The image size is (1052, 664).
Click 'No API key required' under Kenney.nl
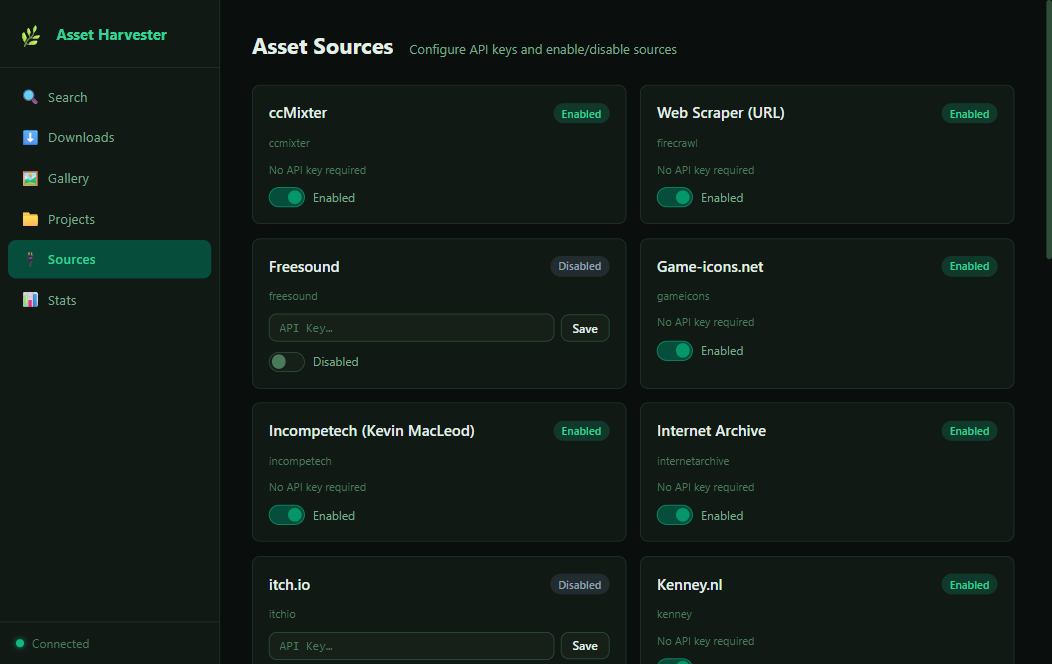tap(705, 641)
